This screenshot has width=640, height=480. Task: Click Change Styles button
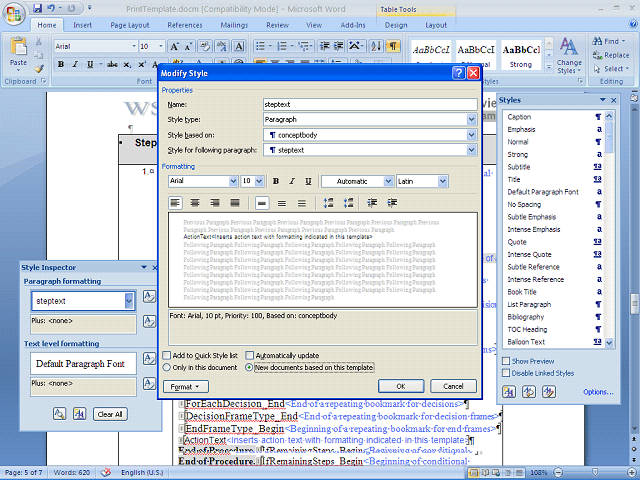(x=569, y=56)
